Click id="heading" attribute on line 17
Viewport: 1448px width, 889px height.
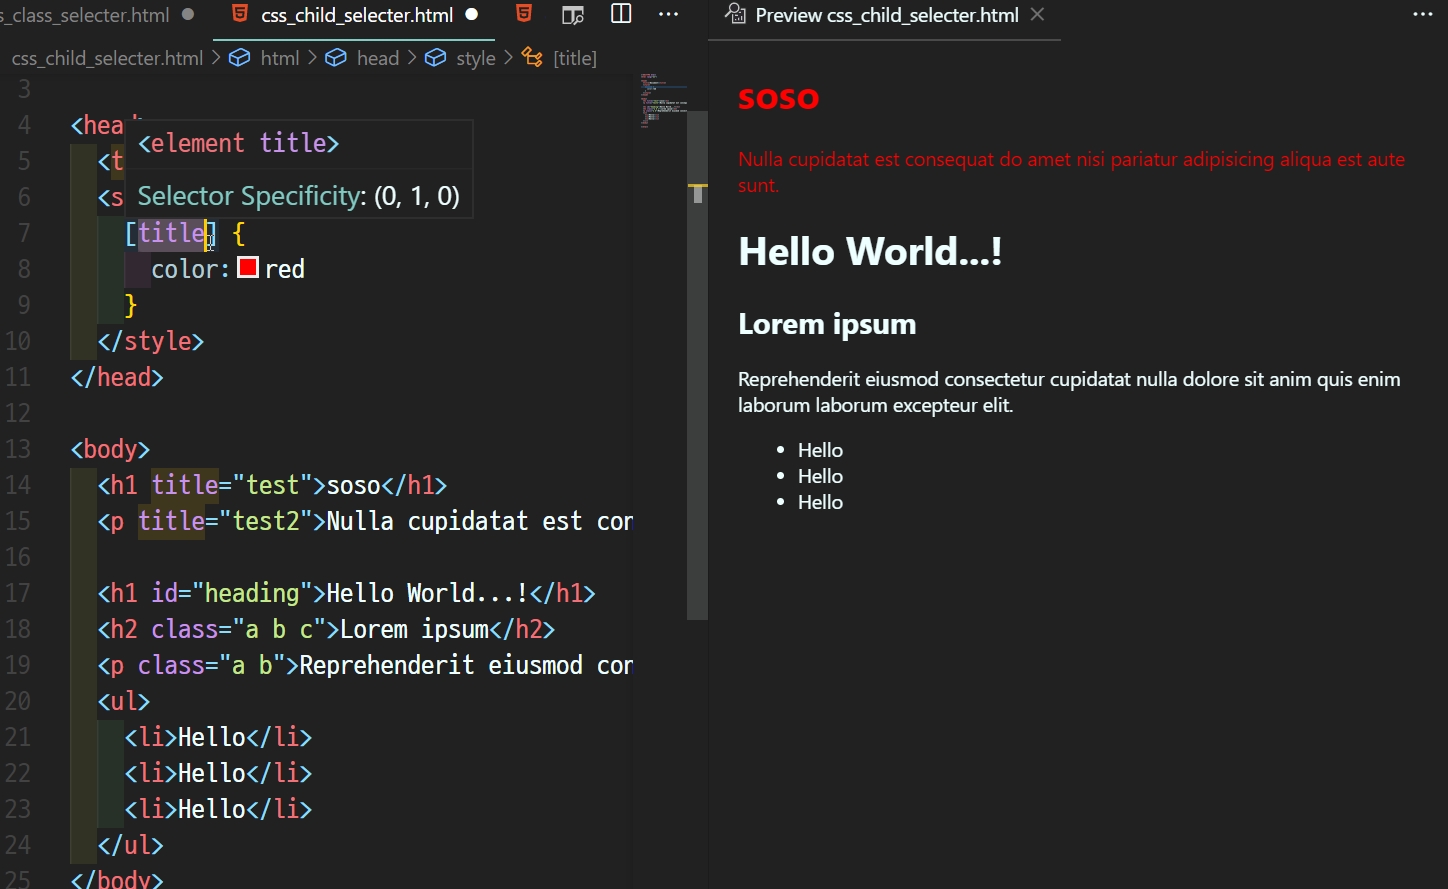pos(232,593)
